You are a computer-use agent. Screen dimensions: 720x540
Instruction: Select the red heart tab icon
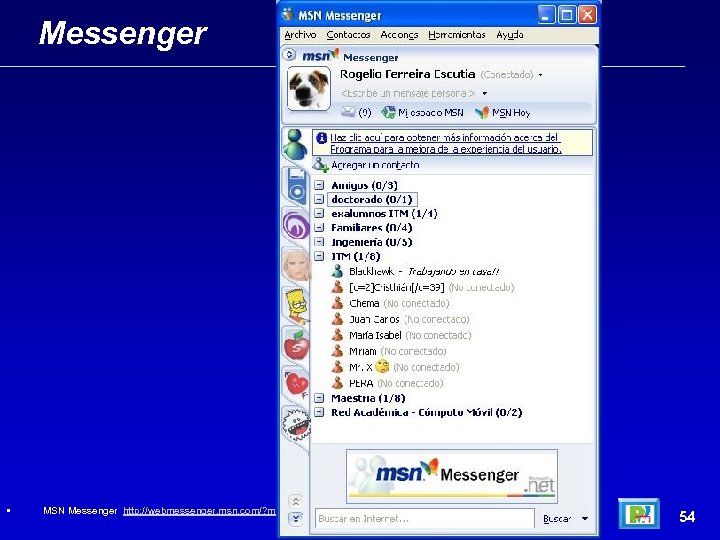click(x=296, y=383)
